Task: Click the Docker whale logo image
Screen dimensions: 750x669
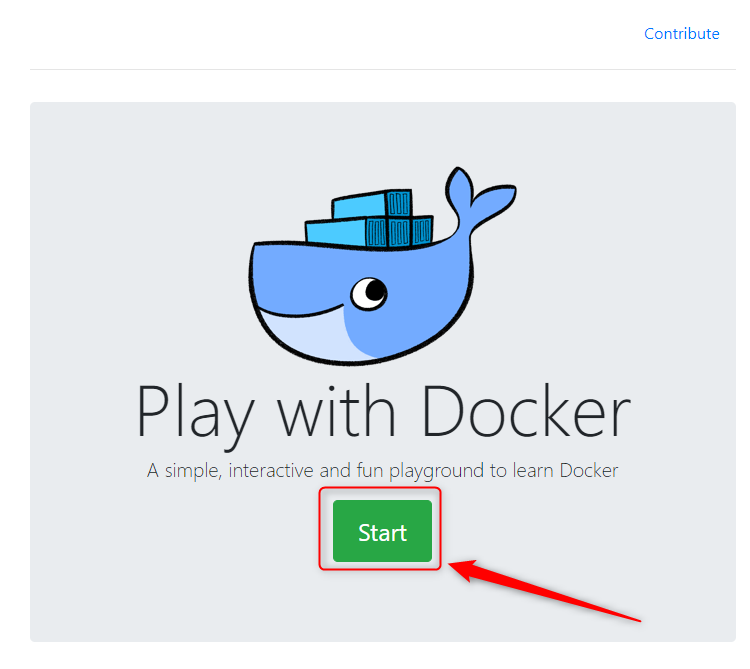Action: [382, 266]
